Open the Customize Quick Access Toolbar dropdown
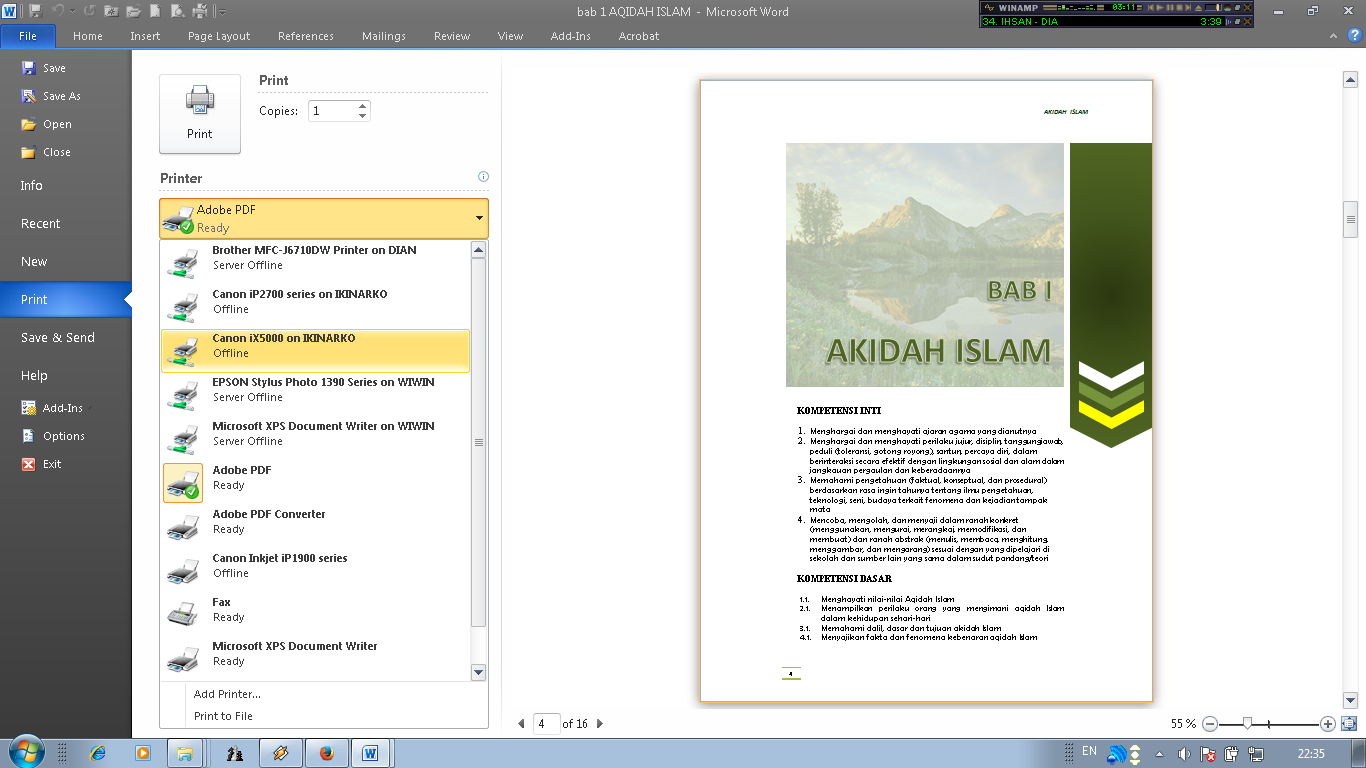 222,12
